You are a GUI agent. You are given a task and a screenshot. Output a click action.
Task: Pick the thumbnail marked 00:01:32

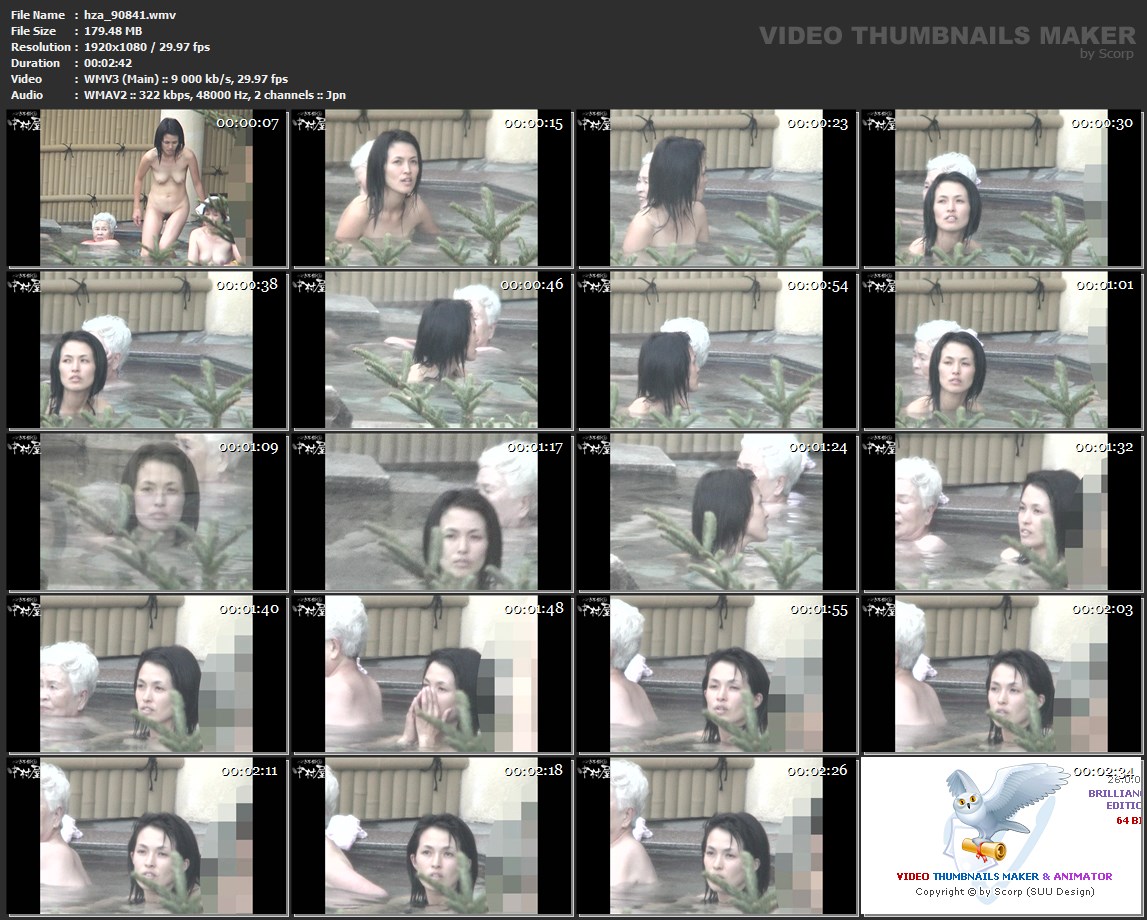point(1002,512)
